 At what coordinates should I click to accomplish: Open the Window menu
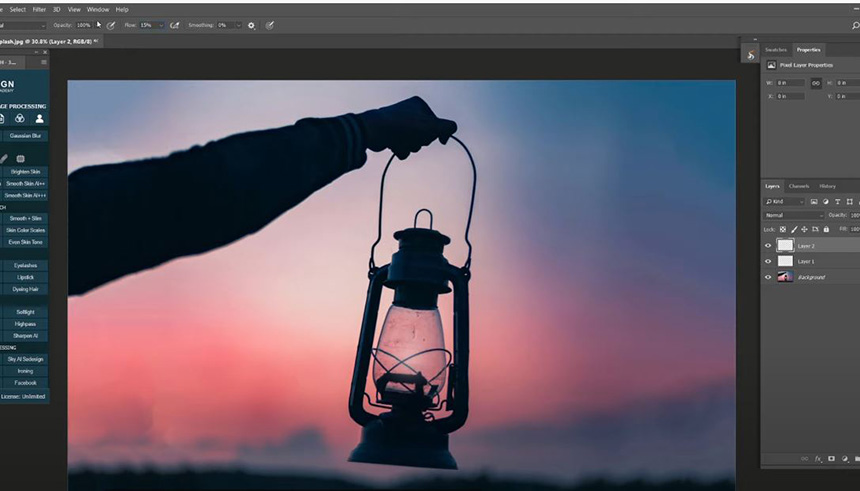[98, 9]
